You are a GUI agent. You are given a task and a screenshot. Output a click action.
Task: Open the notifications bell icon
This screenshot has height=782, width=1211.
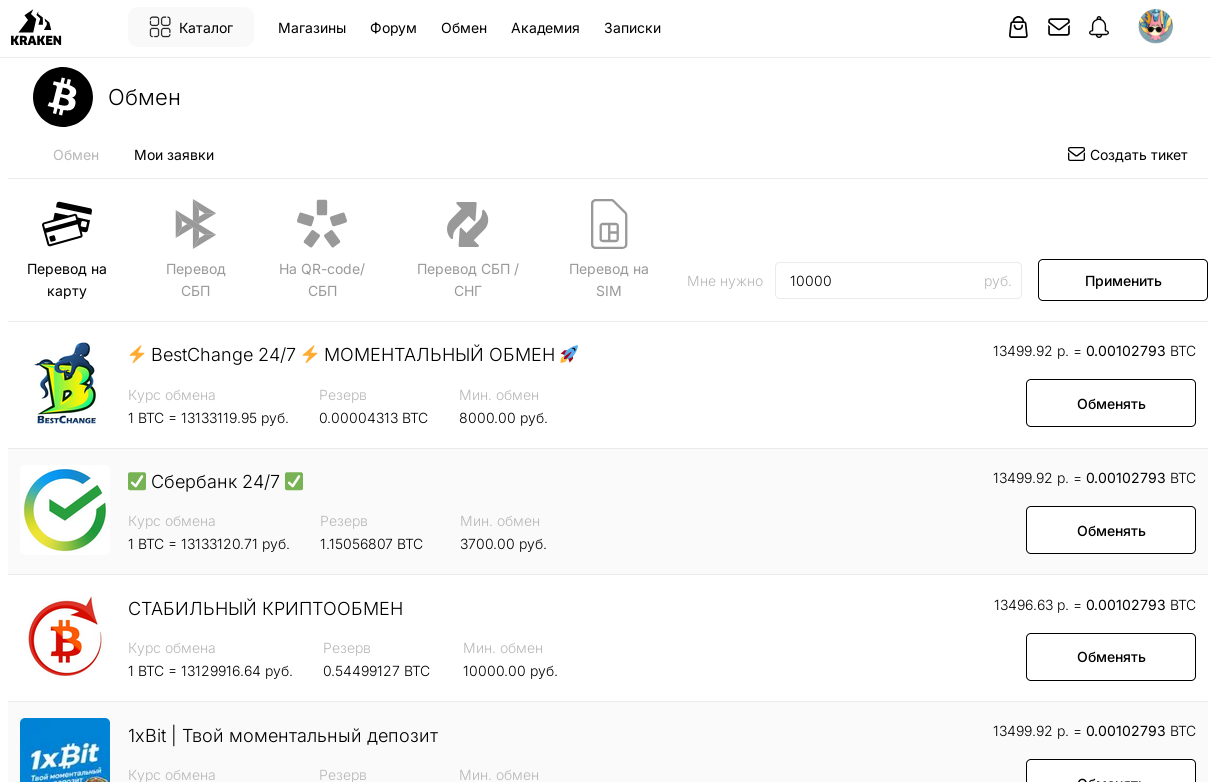click(x=1099, y=27)
